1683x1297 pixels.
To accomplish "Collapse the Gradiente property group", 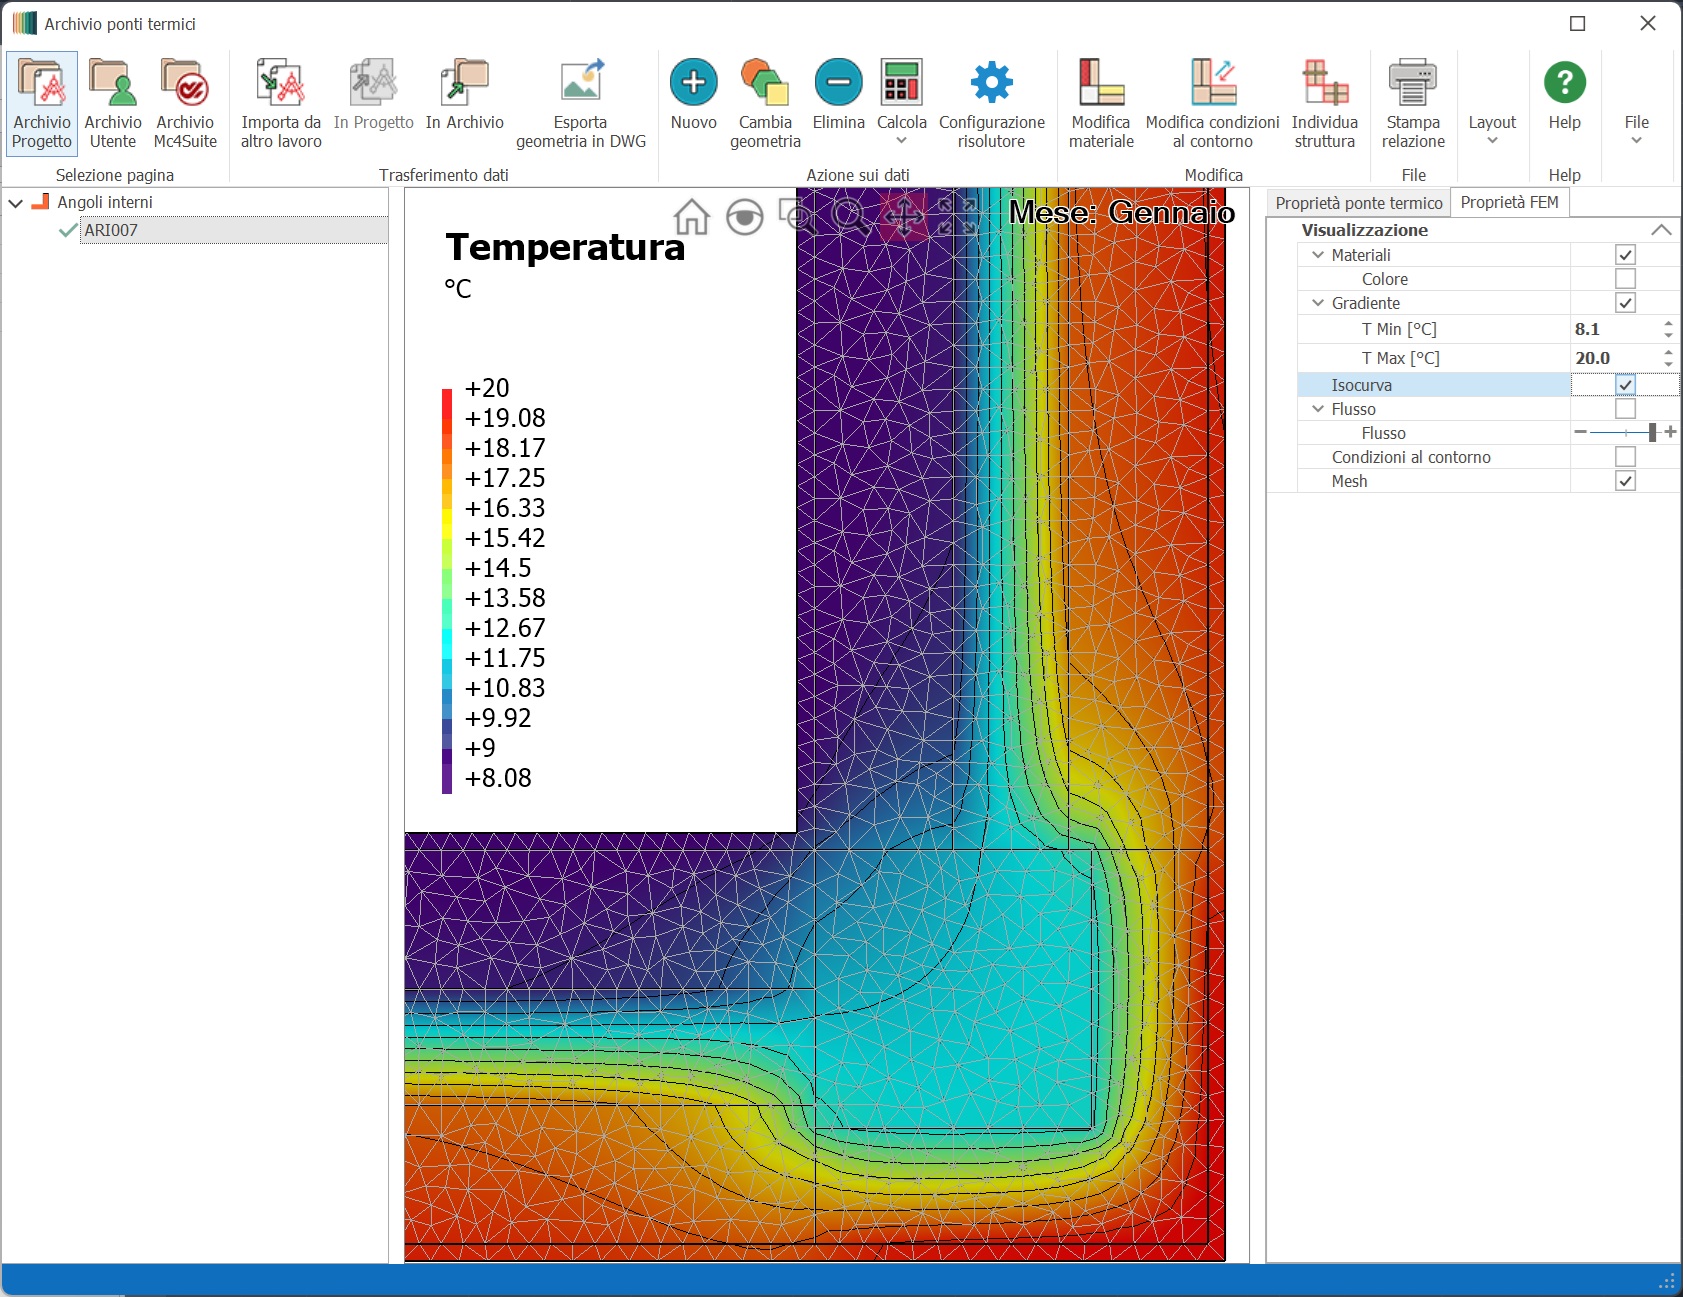I will tap(1318, 303).
